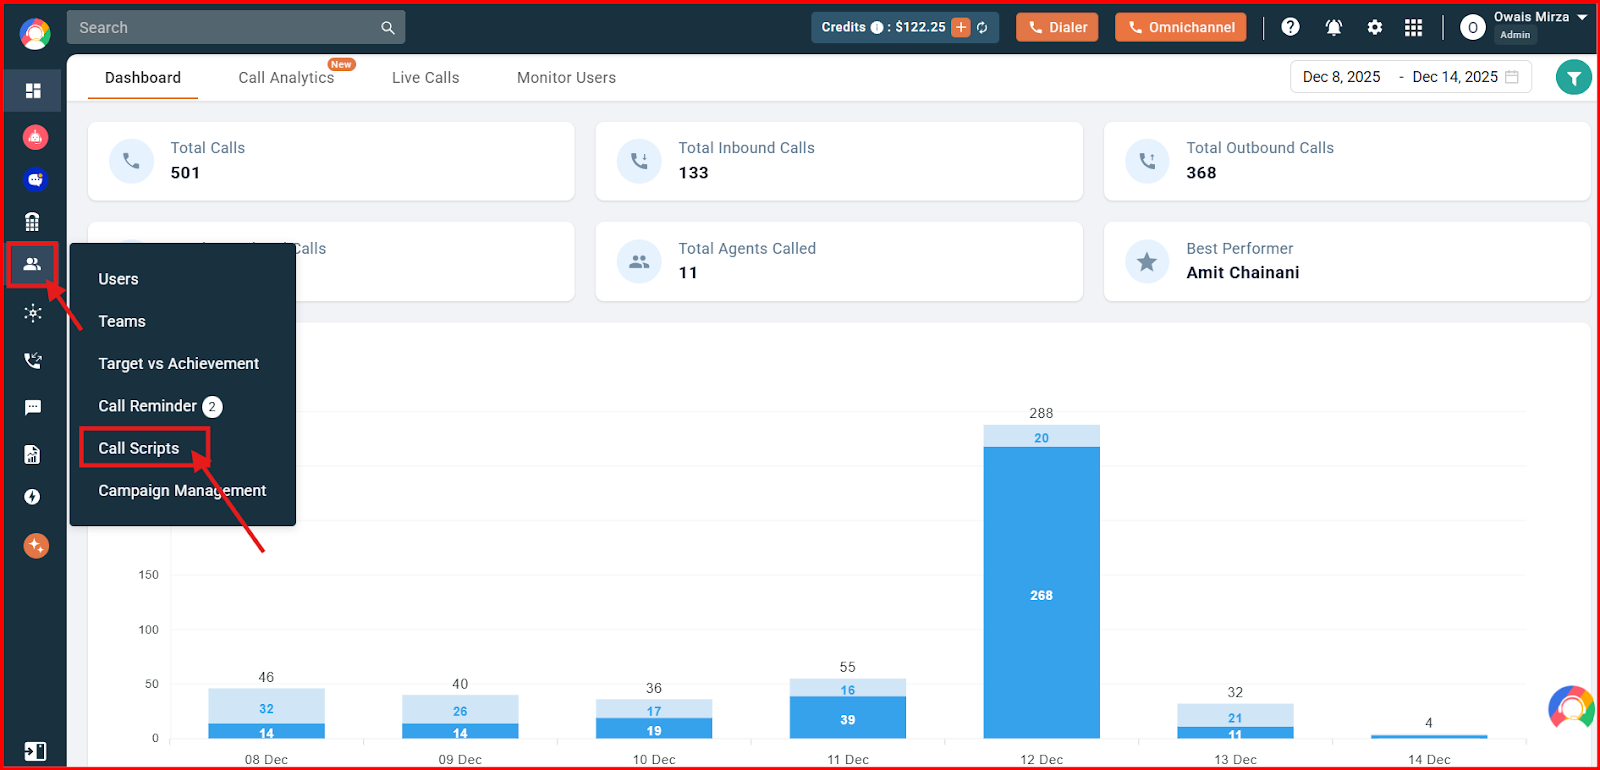The height and width of the screenshot is (770, 1600).
Task: Click the 12 Dec light segment 20
Action: (1041, 436)
